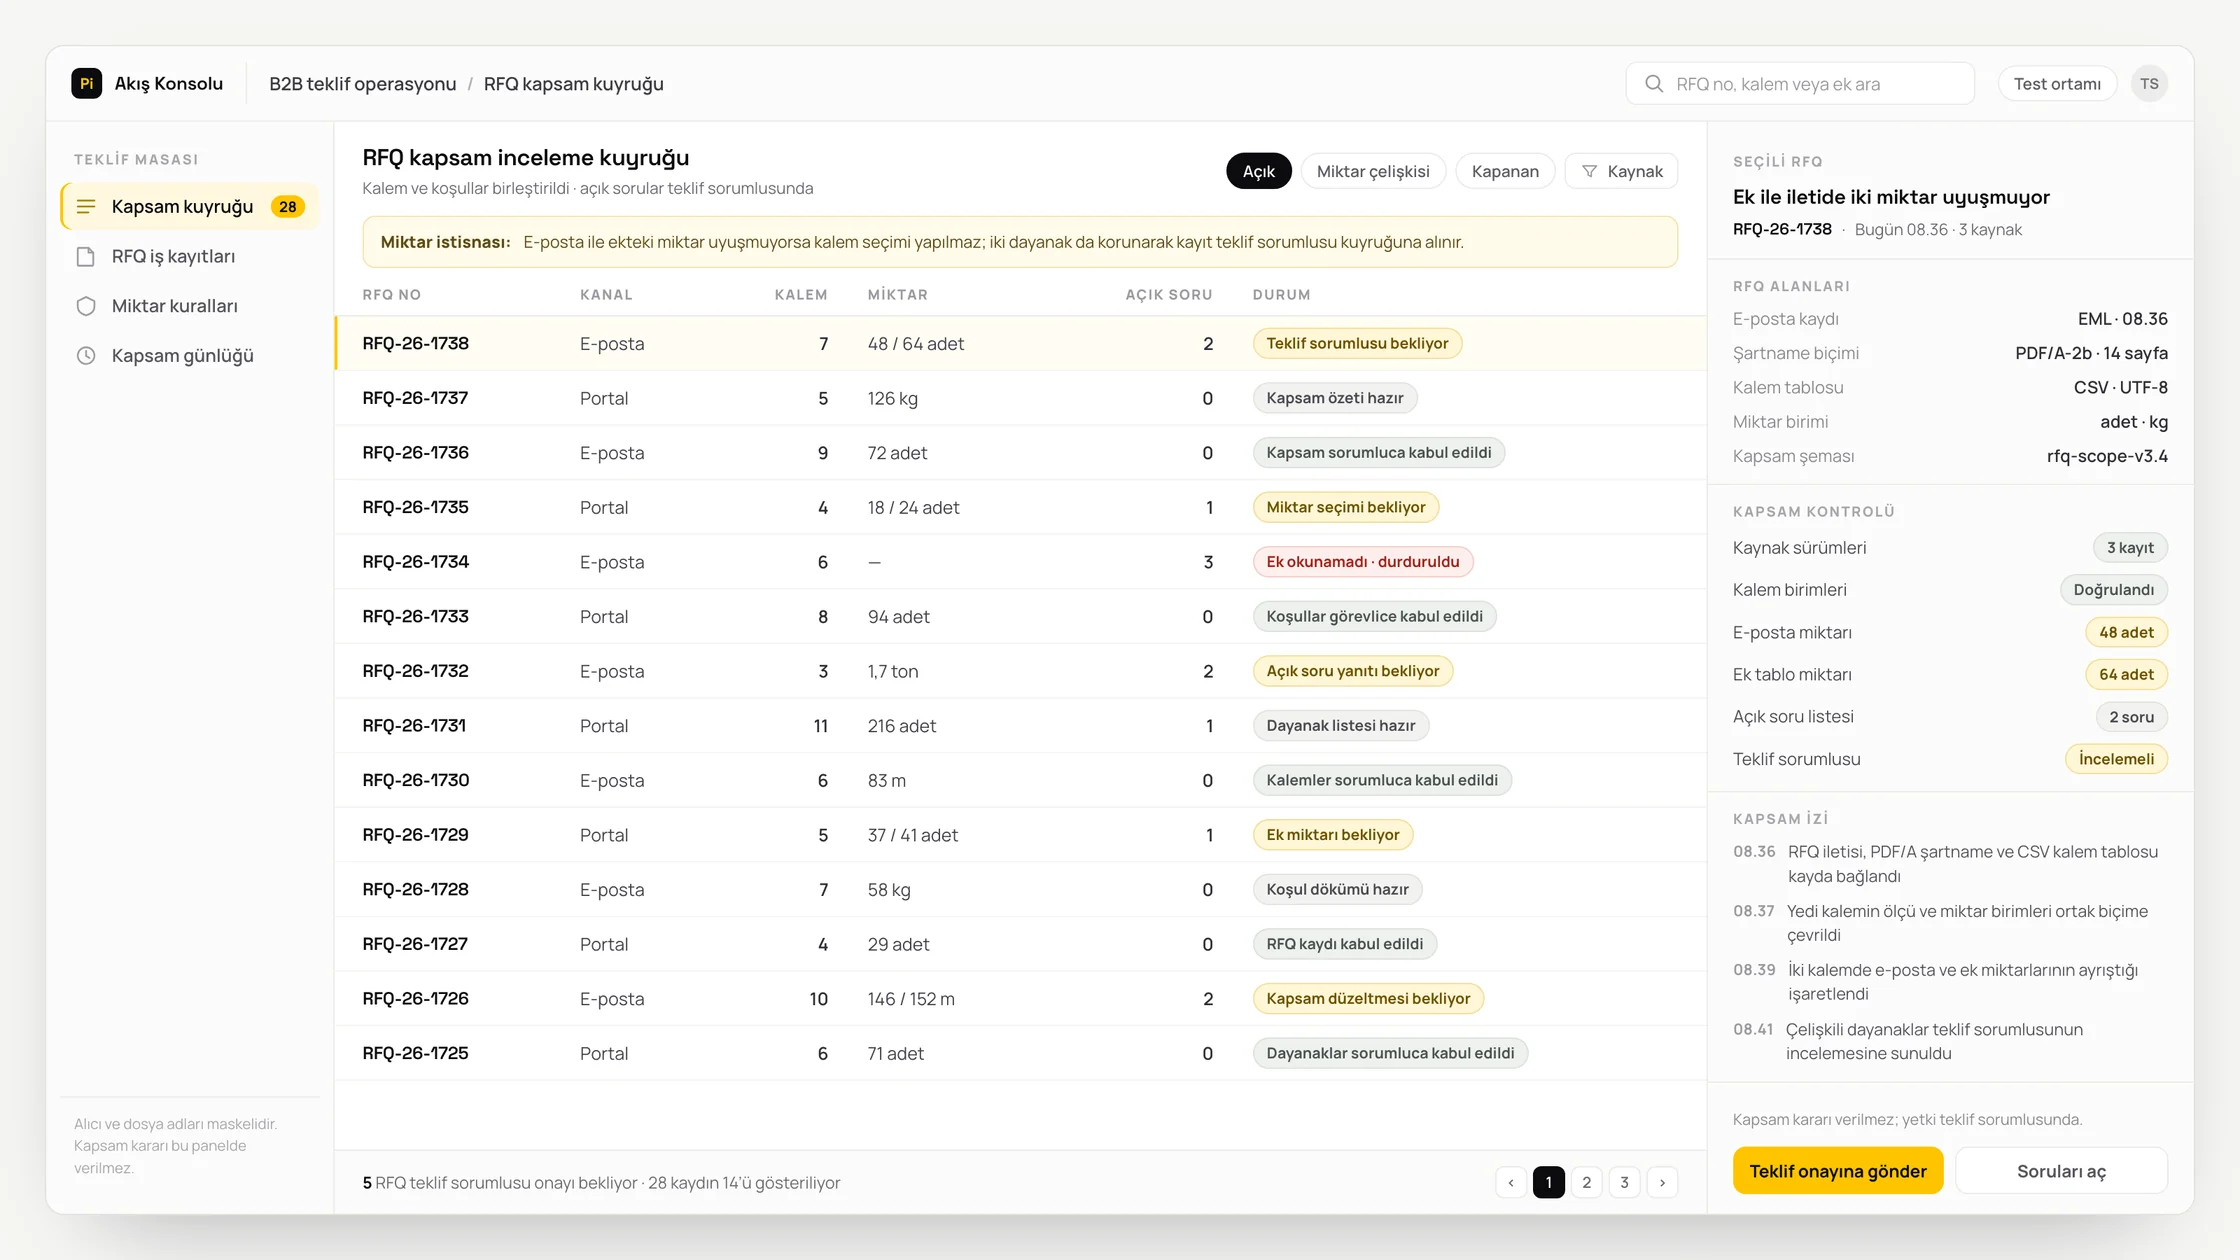Image resolution: width=2240 pixels, height=1260 pixels.
Task: Select row RFQ-26-1737
Action: pos(1020,398)
